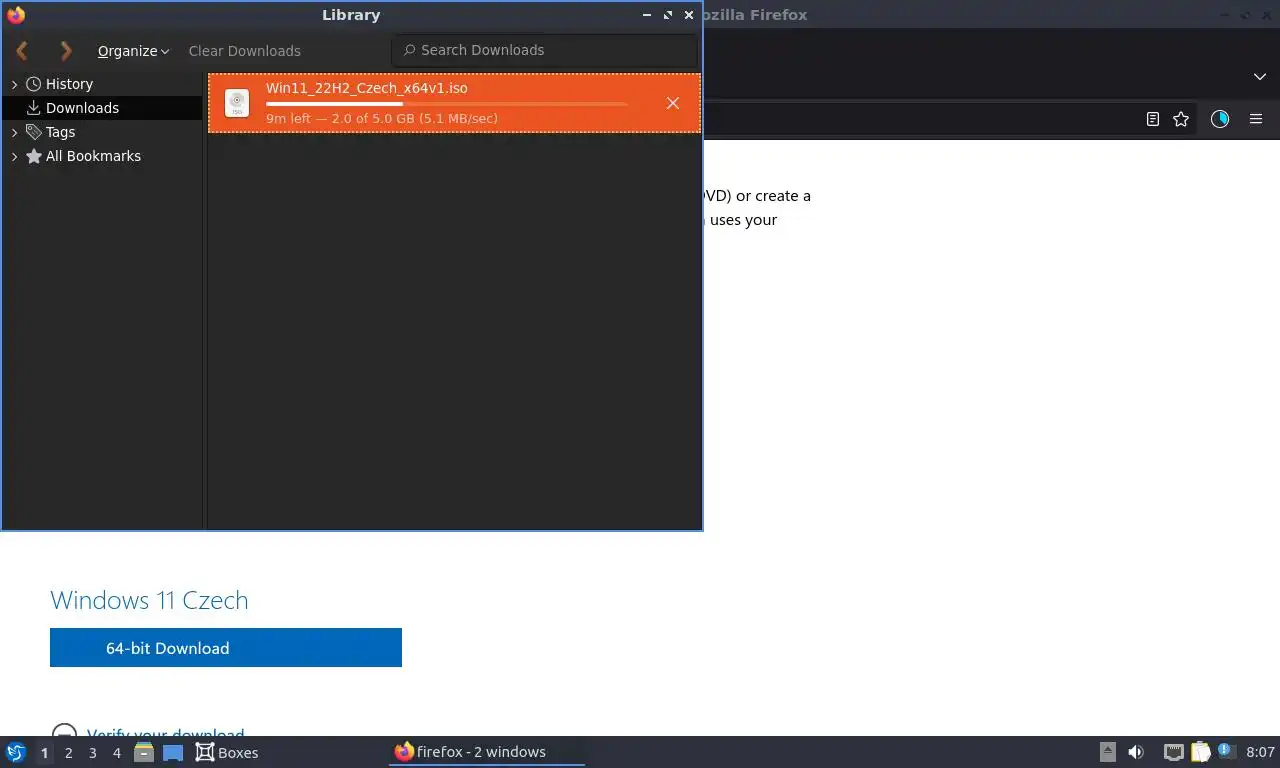The height and width of the screenshot is (768, 1280).
Task: Open the clipboard manager tray icon
Action: [x=1200, y=752]
